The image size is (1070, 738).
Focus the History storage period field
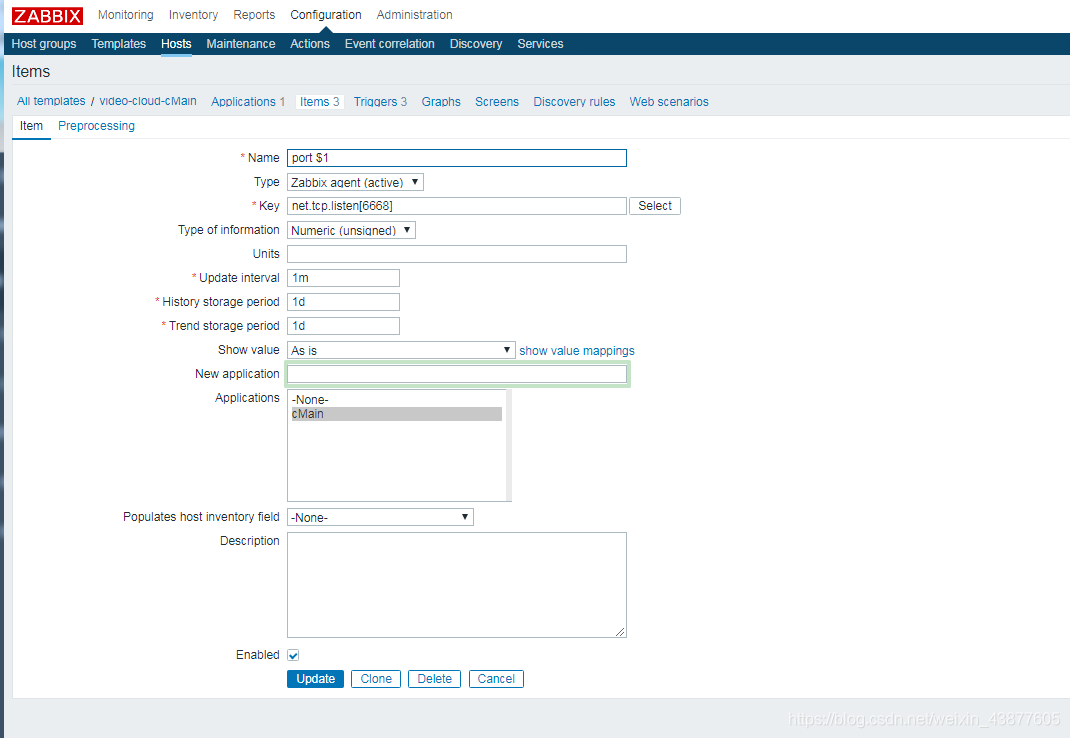pos(343,302)
